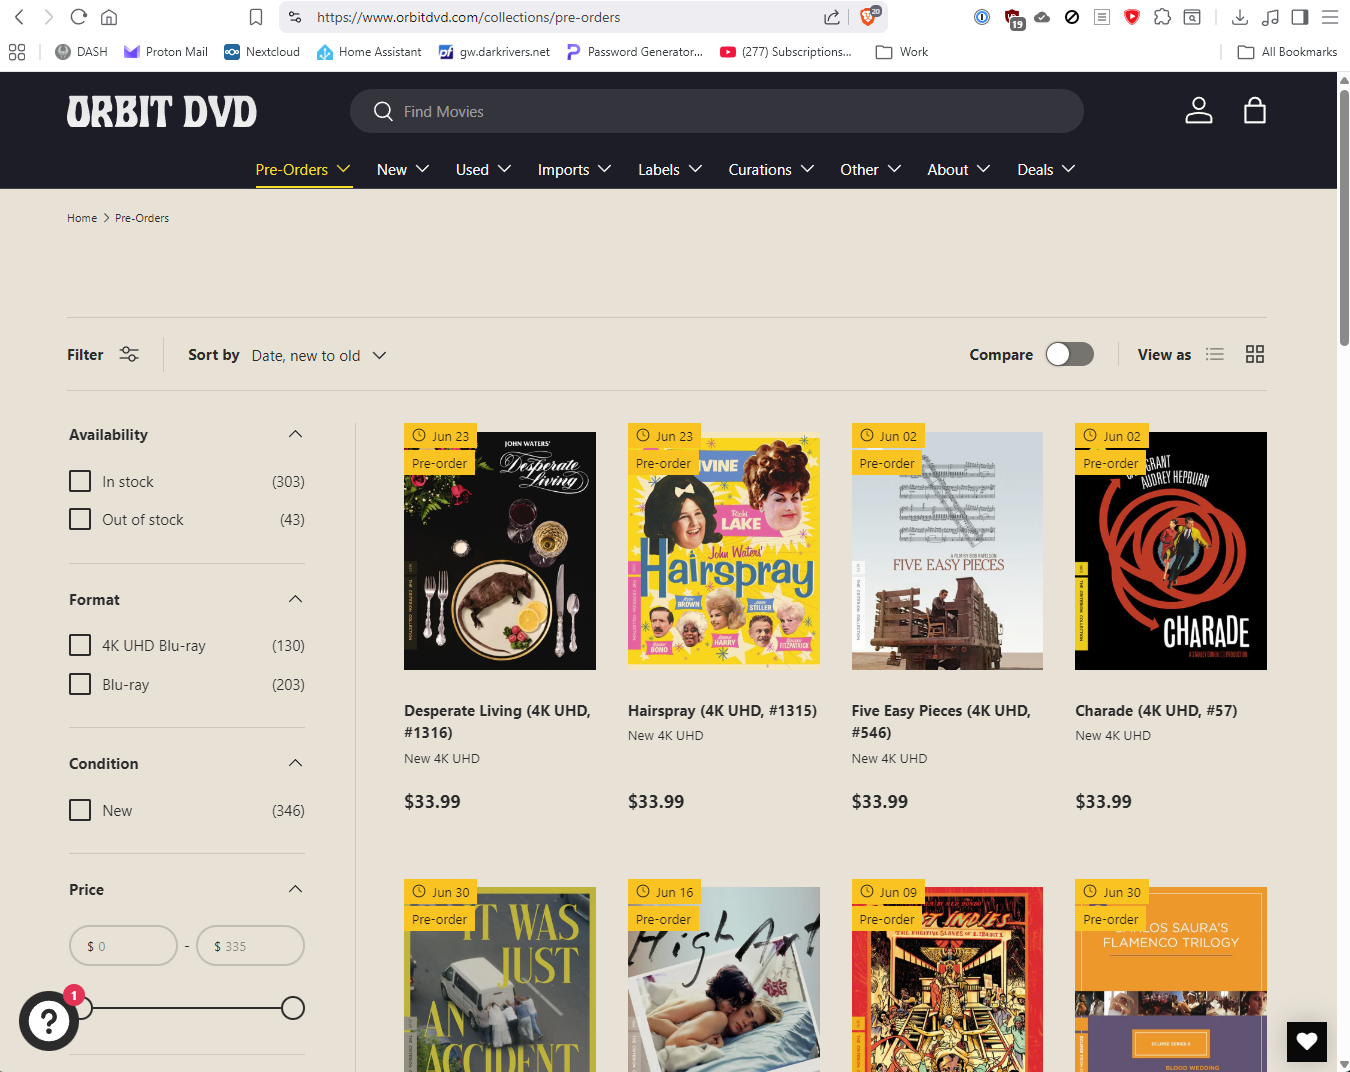Reload the current page
The image size is (1350, 1072).
(79, 17)
